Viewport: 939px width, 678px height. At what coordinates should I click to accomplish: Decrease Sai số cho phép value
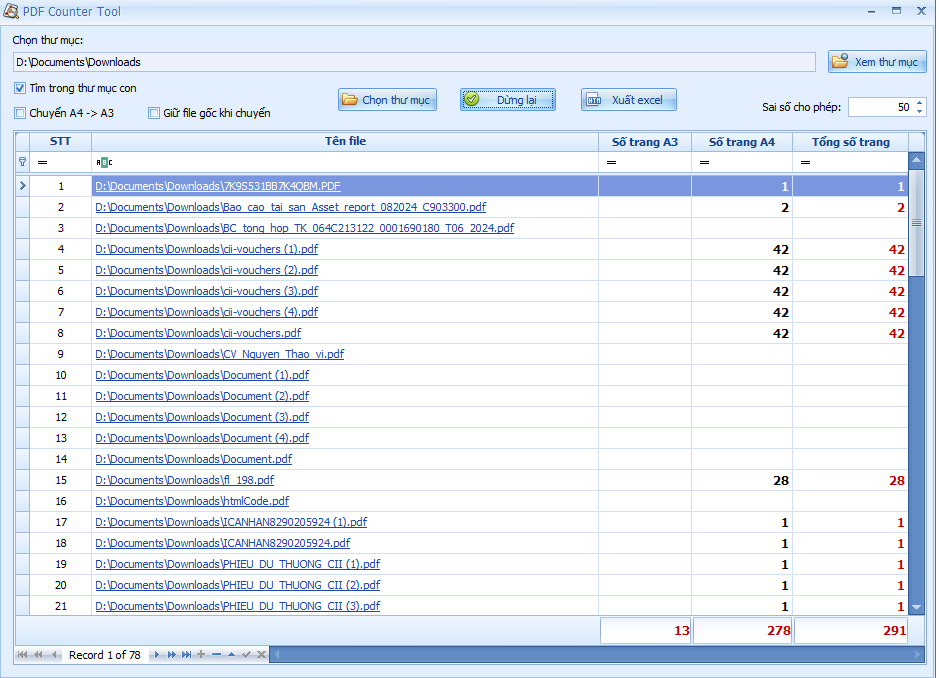[919, 111]
